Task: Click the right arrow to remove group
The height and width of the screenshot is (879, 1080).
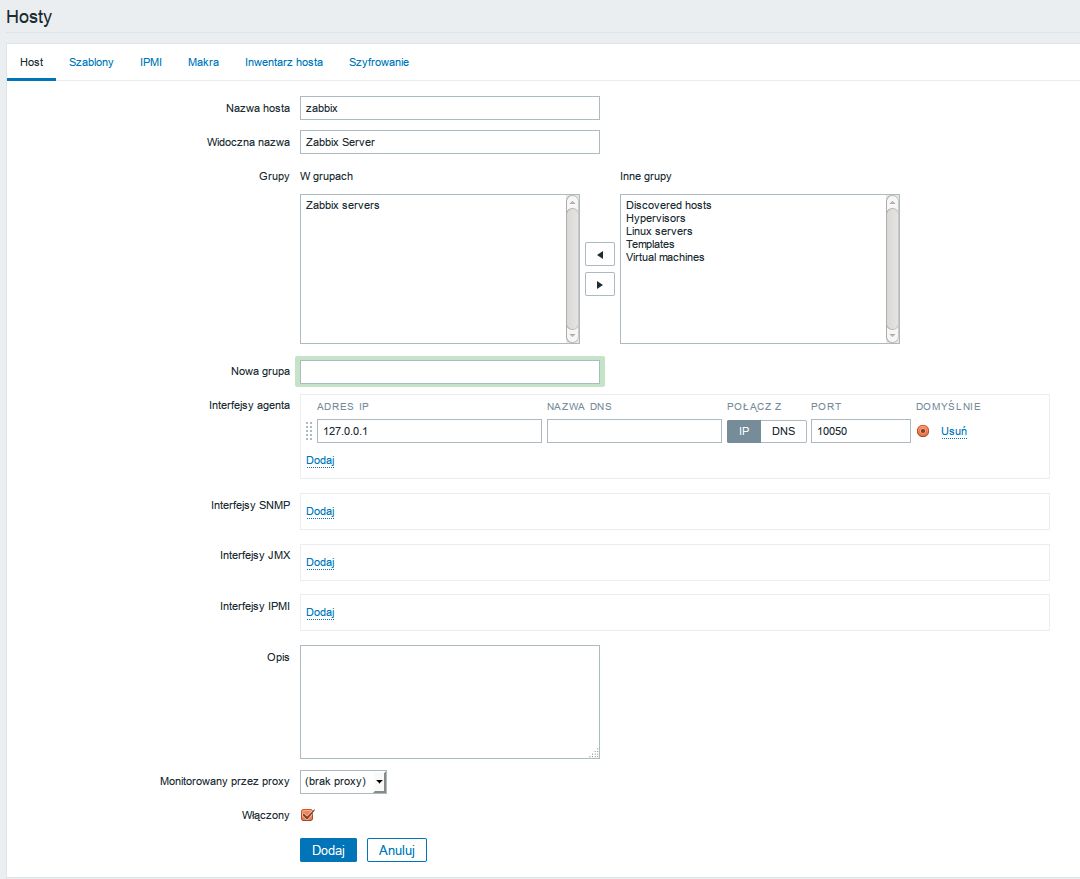Action: pyautogui.click(x=599, y=285)
